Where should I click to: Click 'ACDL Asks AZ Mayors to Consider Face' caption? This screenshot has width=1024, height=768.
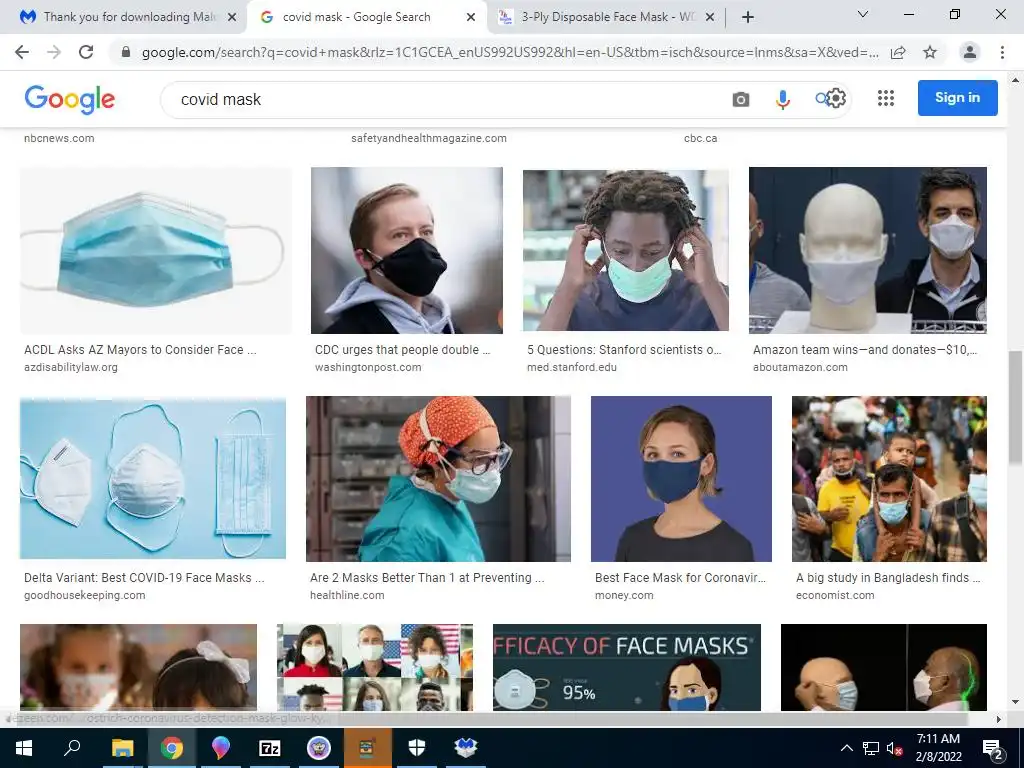(x=140, y=350)
